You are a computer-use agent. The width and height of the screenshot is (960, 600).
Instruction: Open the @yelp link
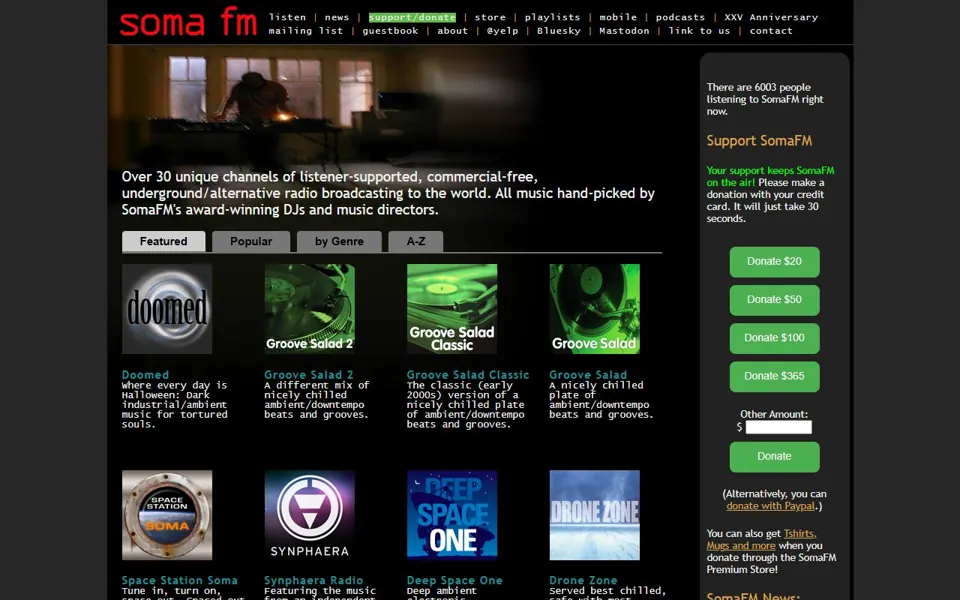[502, 31]
